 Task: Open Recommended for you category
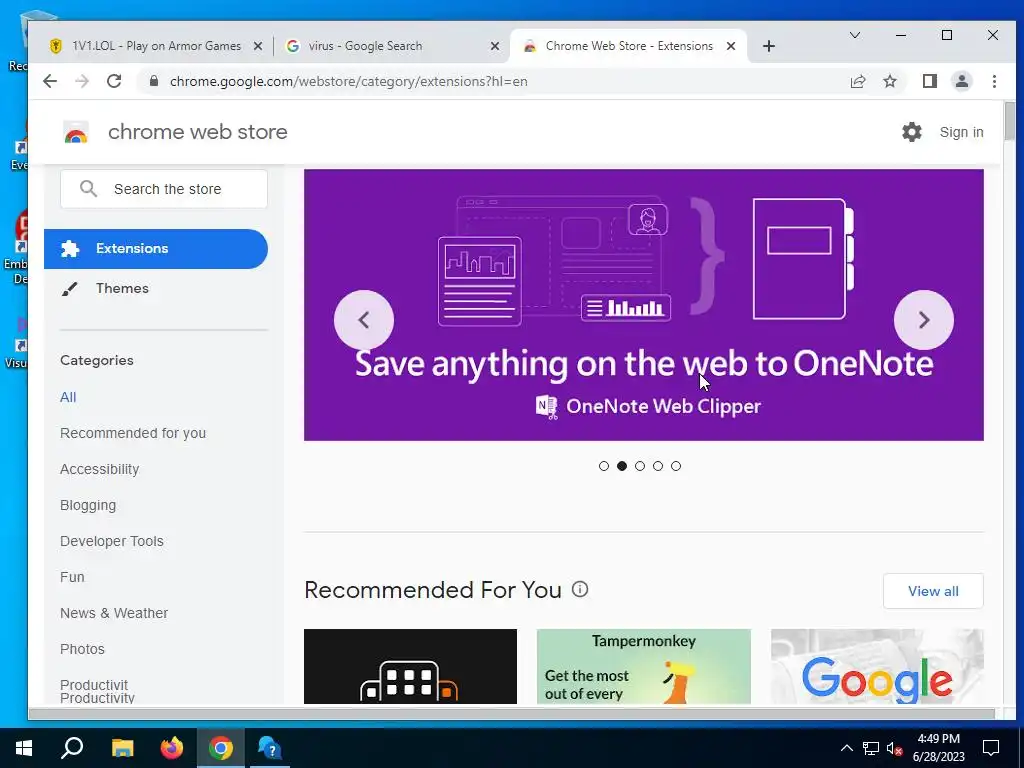[x=133, y=433]
